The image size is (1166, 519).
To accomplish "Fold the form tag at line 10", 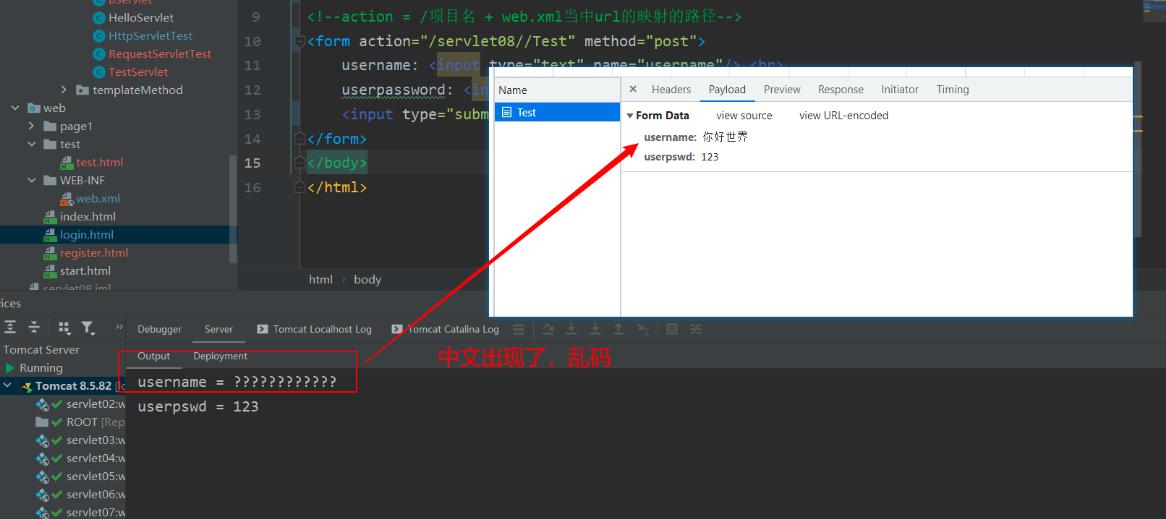I will (300, 41).
